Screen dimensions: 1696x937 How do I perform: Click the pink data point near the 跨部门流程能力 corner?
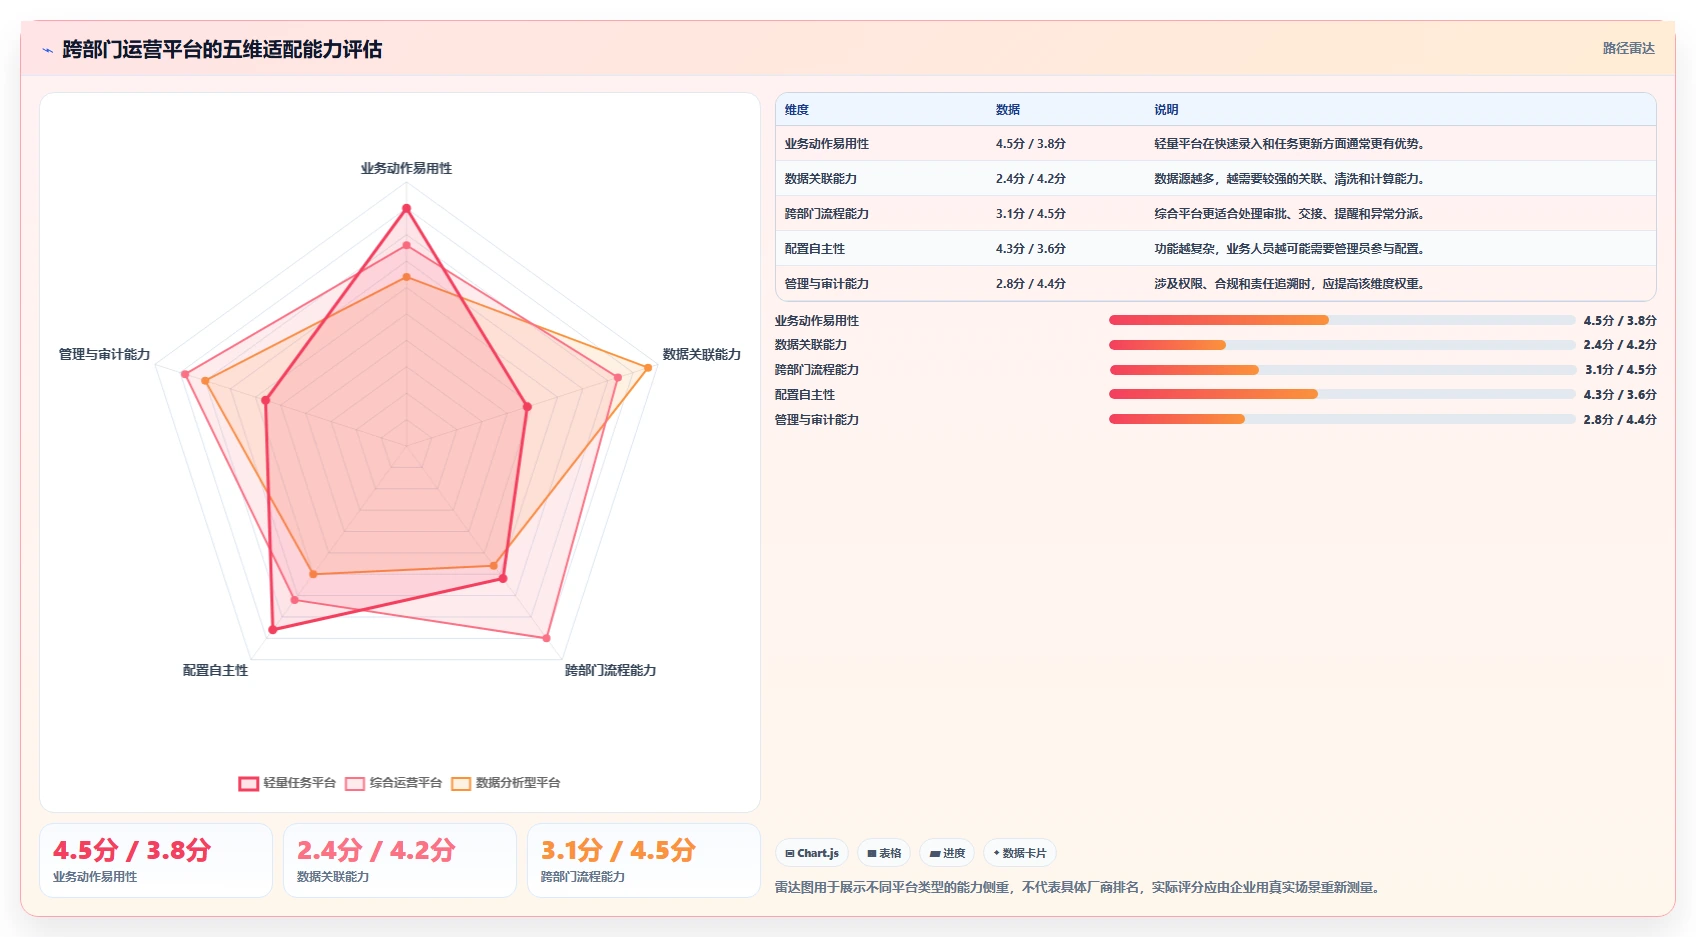[546, 637]
